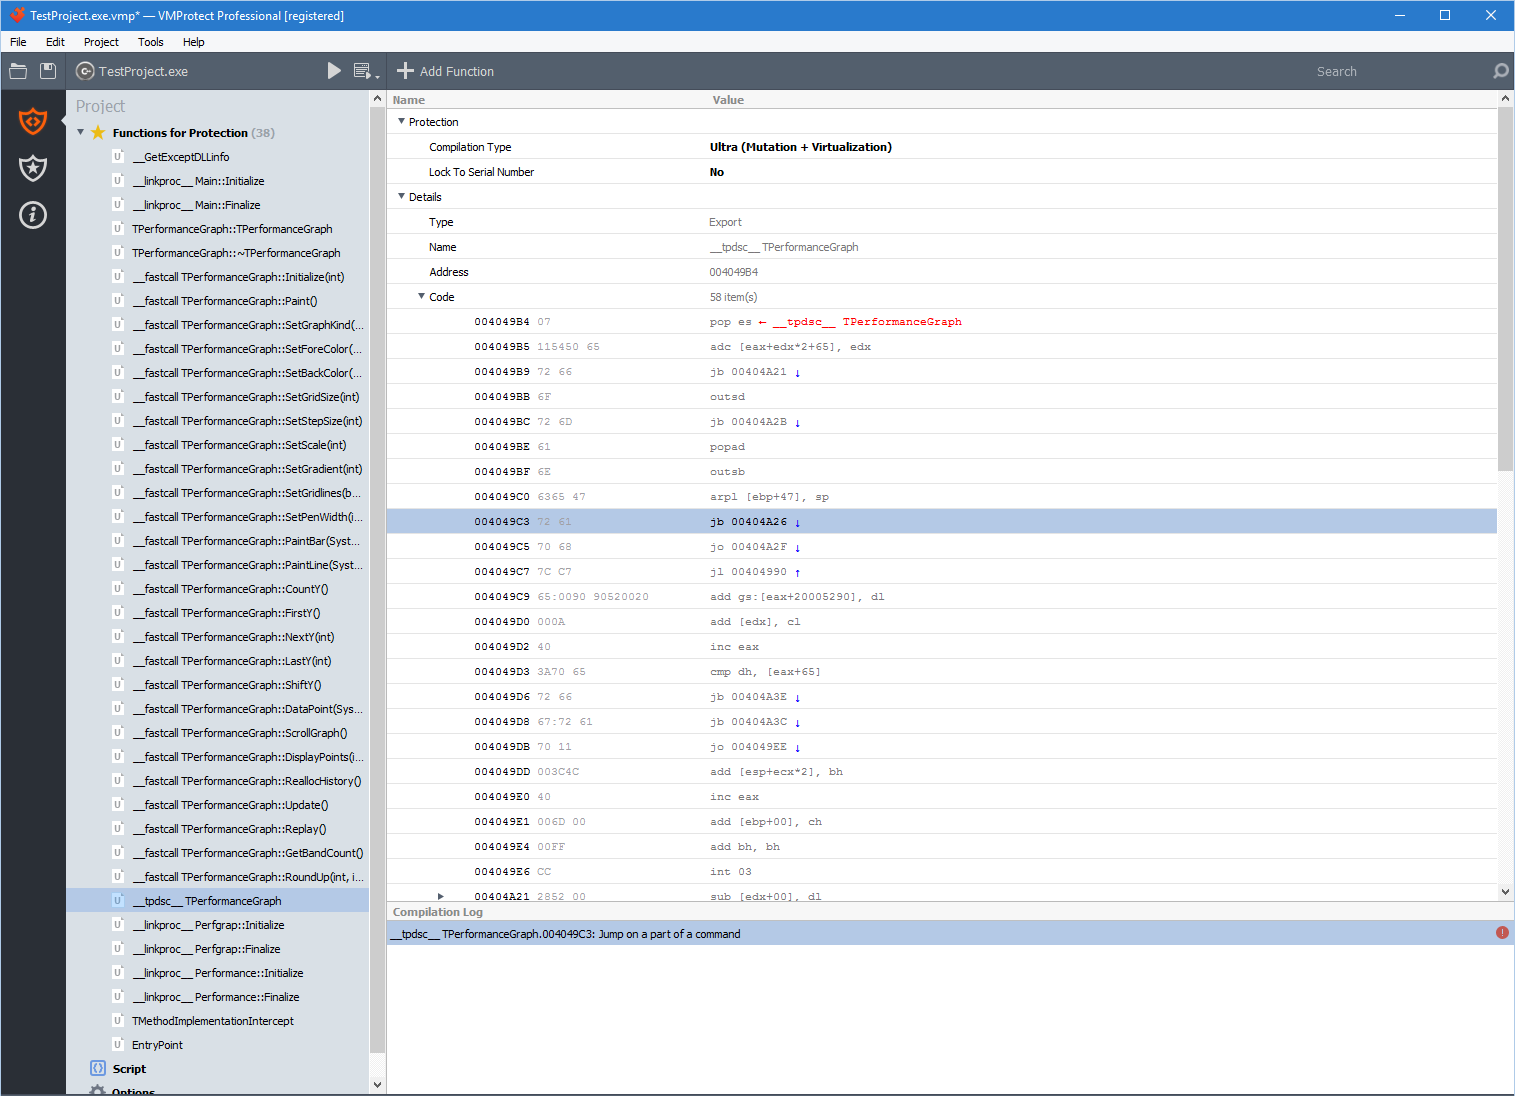This screenshot has width=1515, height=1096.
Task: Select TPerformanceGraph::Paint() function
Action: 224,301
